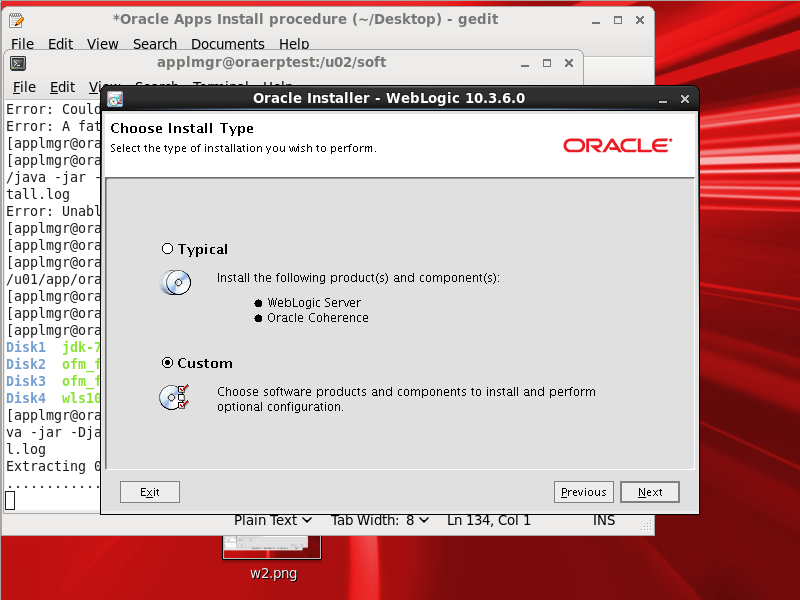Minimize the terminal window
Screen dimensions: 800x600
[525, 64]
